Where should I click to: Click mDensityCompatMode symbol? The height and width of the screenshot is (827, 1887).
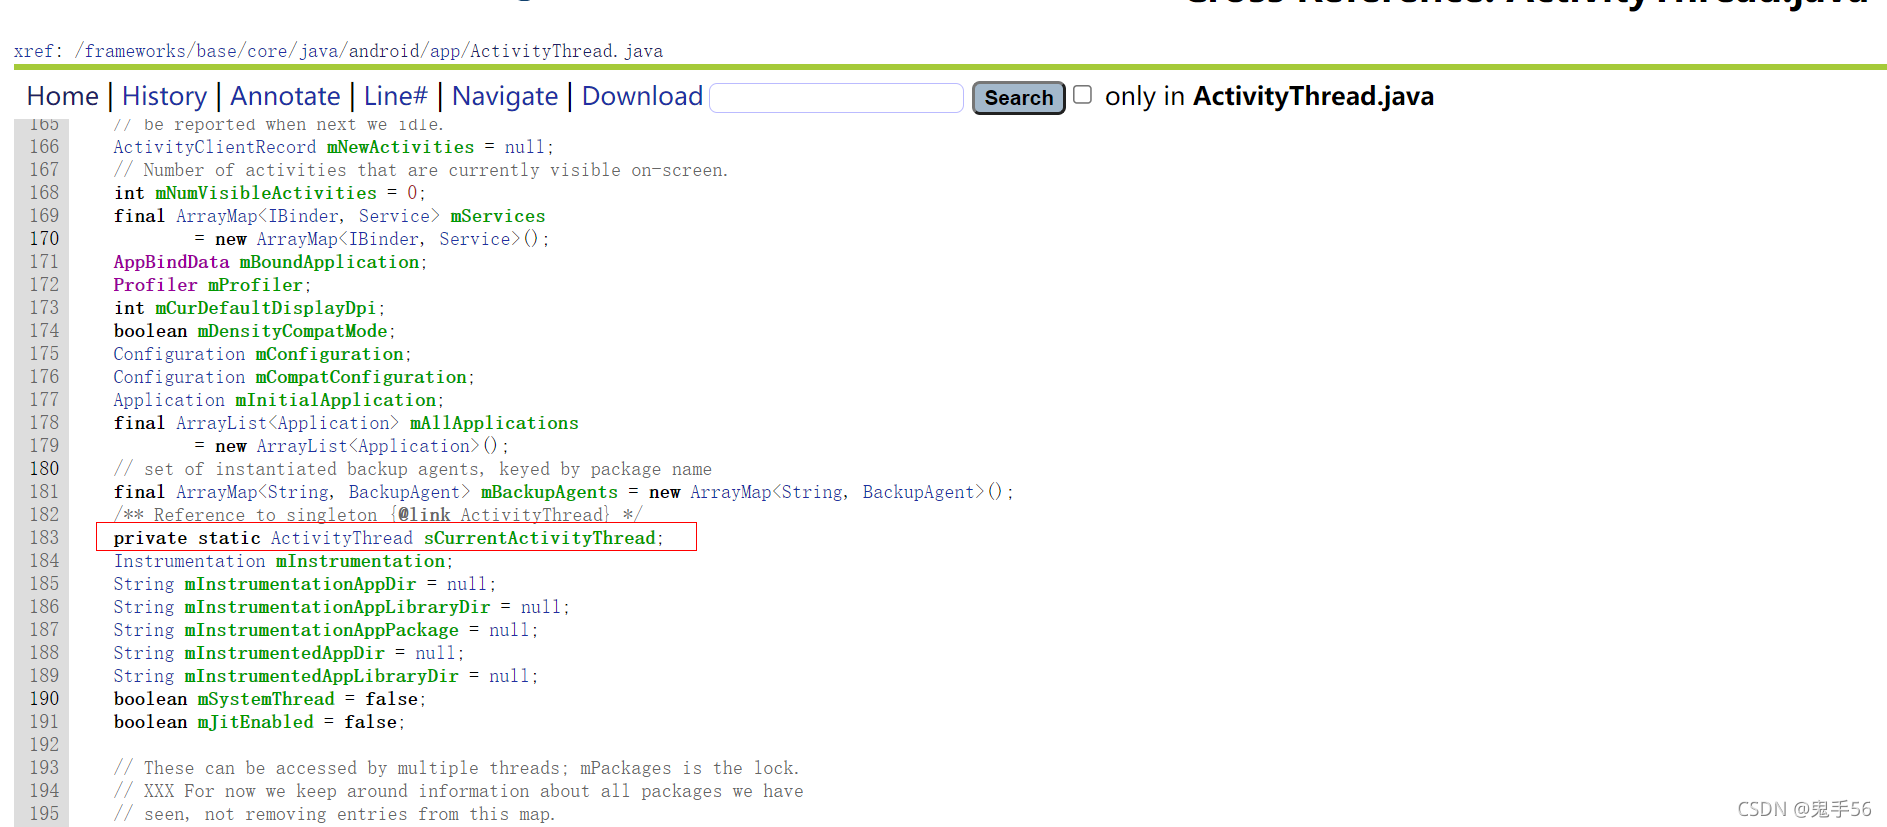point(292,331)
